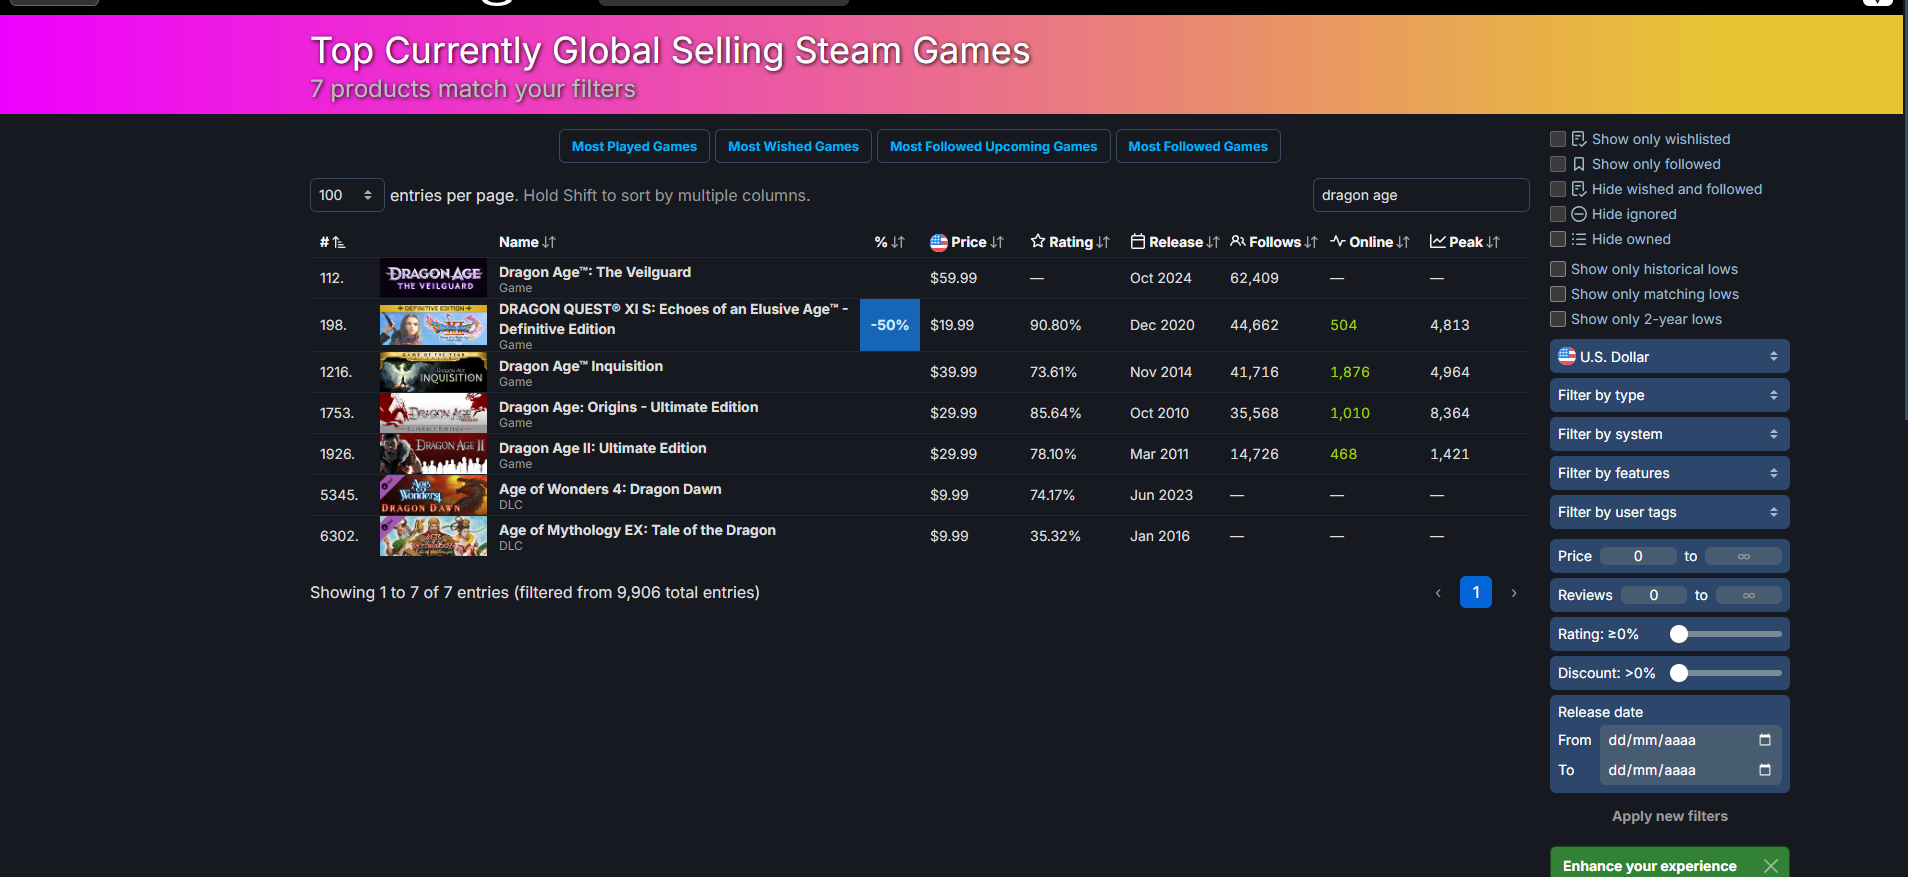
Task: Go to page 1 in pagination
Action: [x=1476, y=592]
